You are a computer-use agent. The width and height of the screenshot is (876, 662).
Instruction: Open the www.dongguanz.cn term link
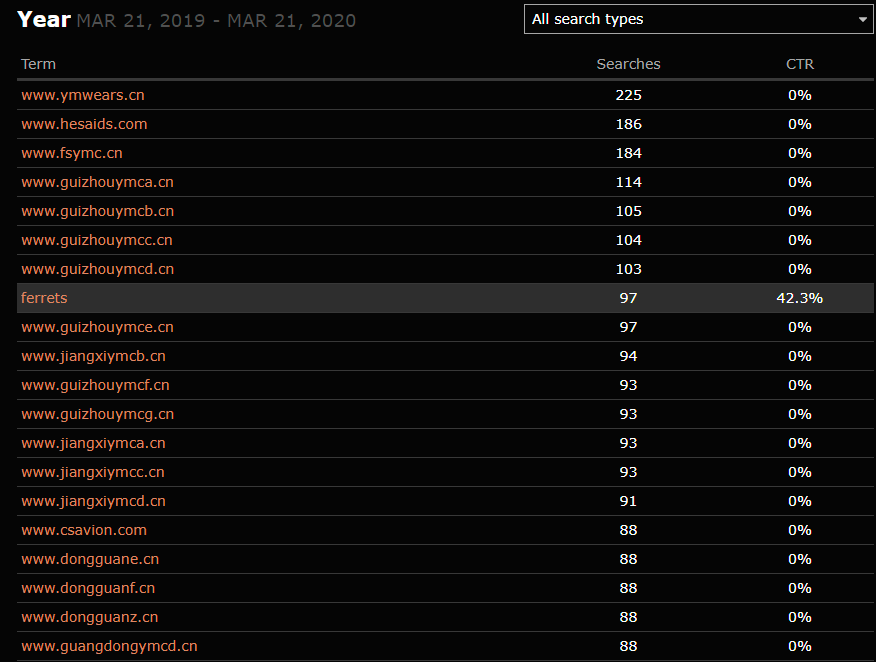click(x=89, y=617)
